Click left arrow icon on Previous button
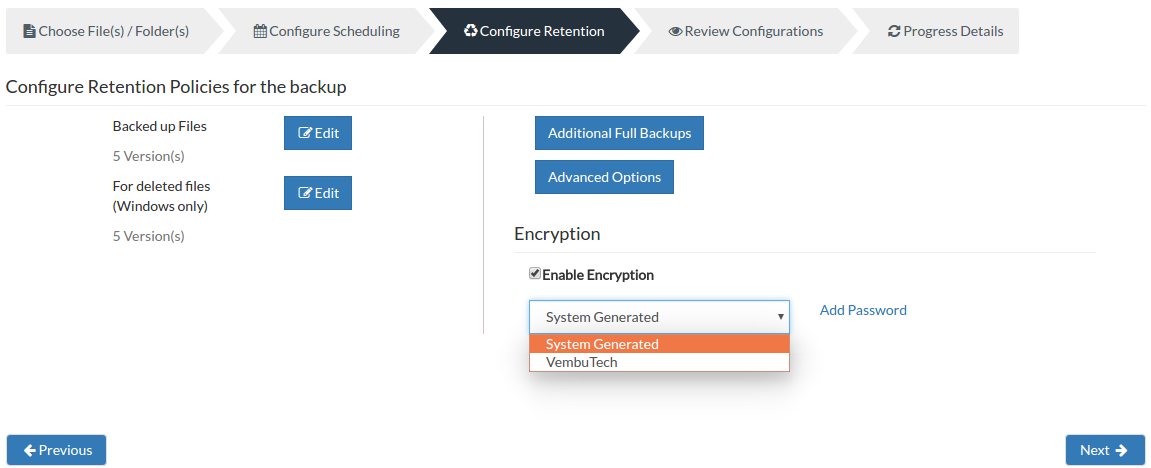Viewport: 1151px width, 468px height. point(30,450)
